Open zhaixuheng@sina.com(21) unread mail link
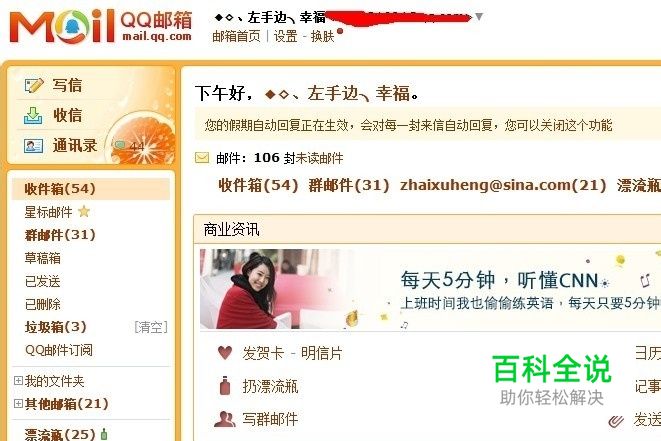The height and width of the screenshot is (441, 661). point(503,185)
